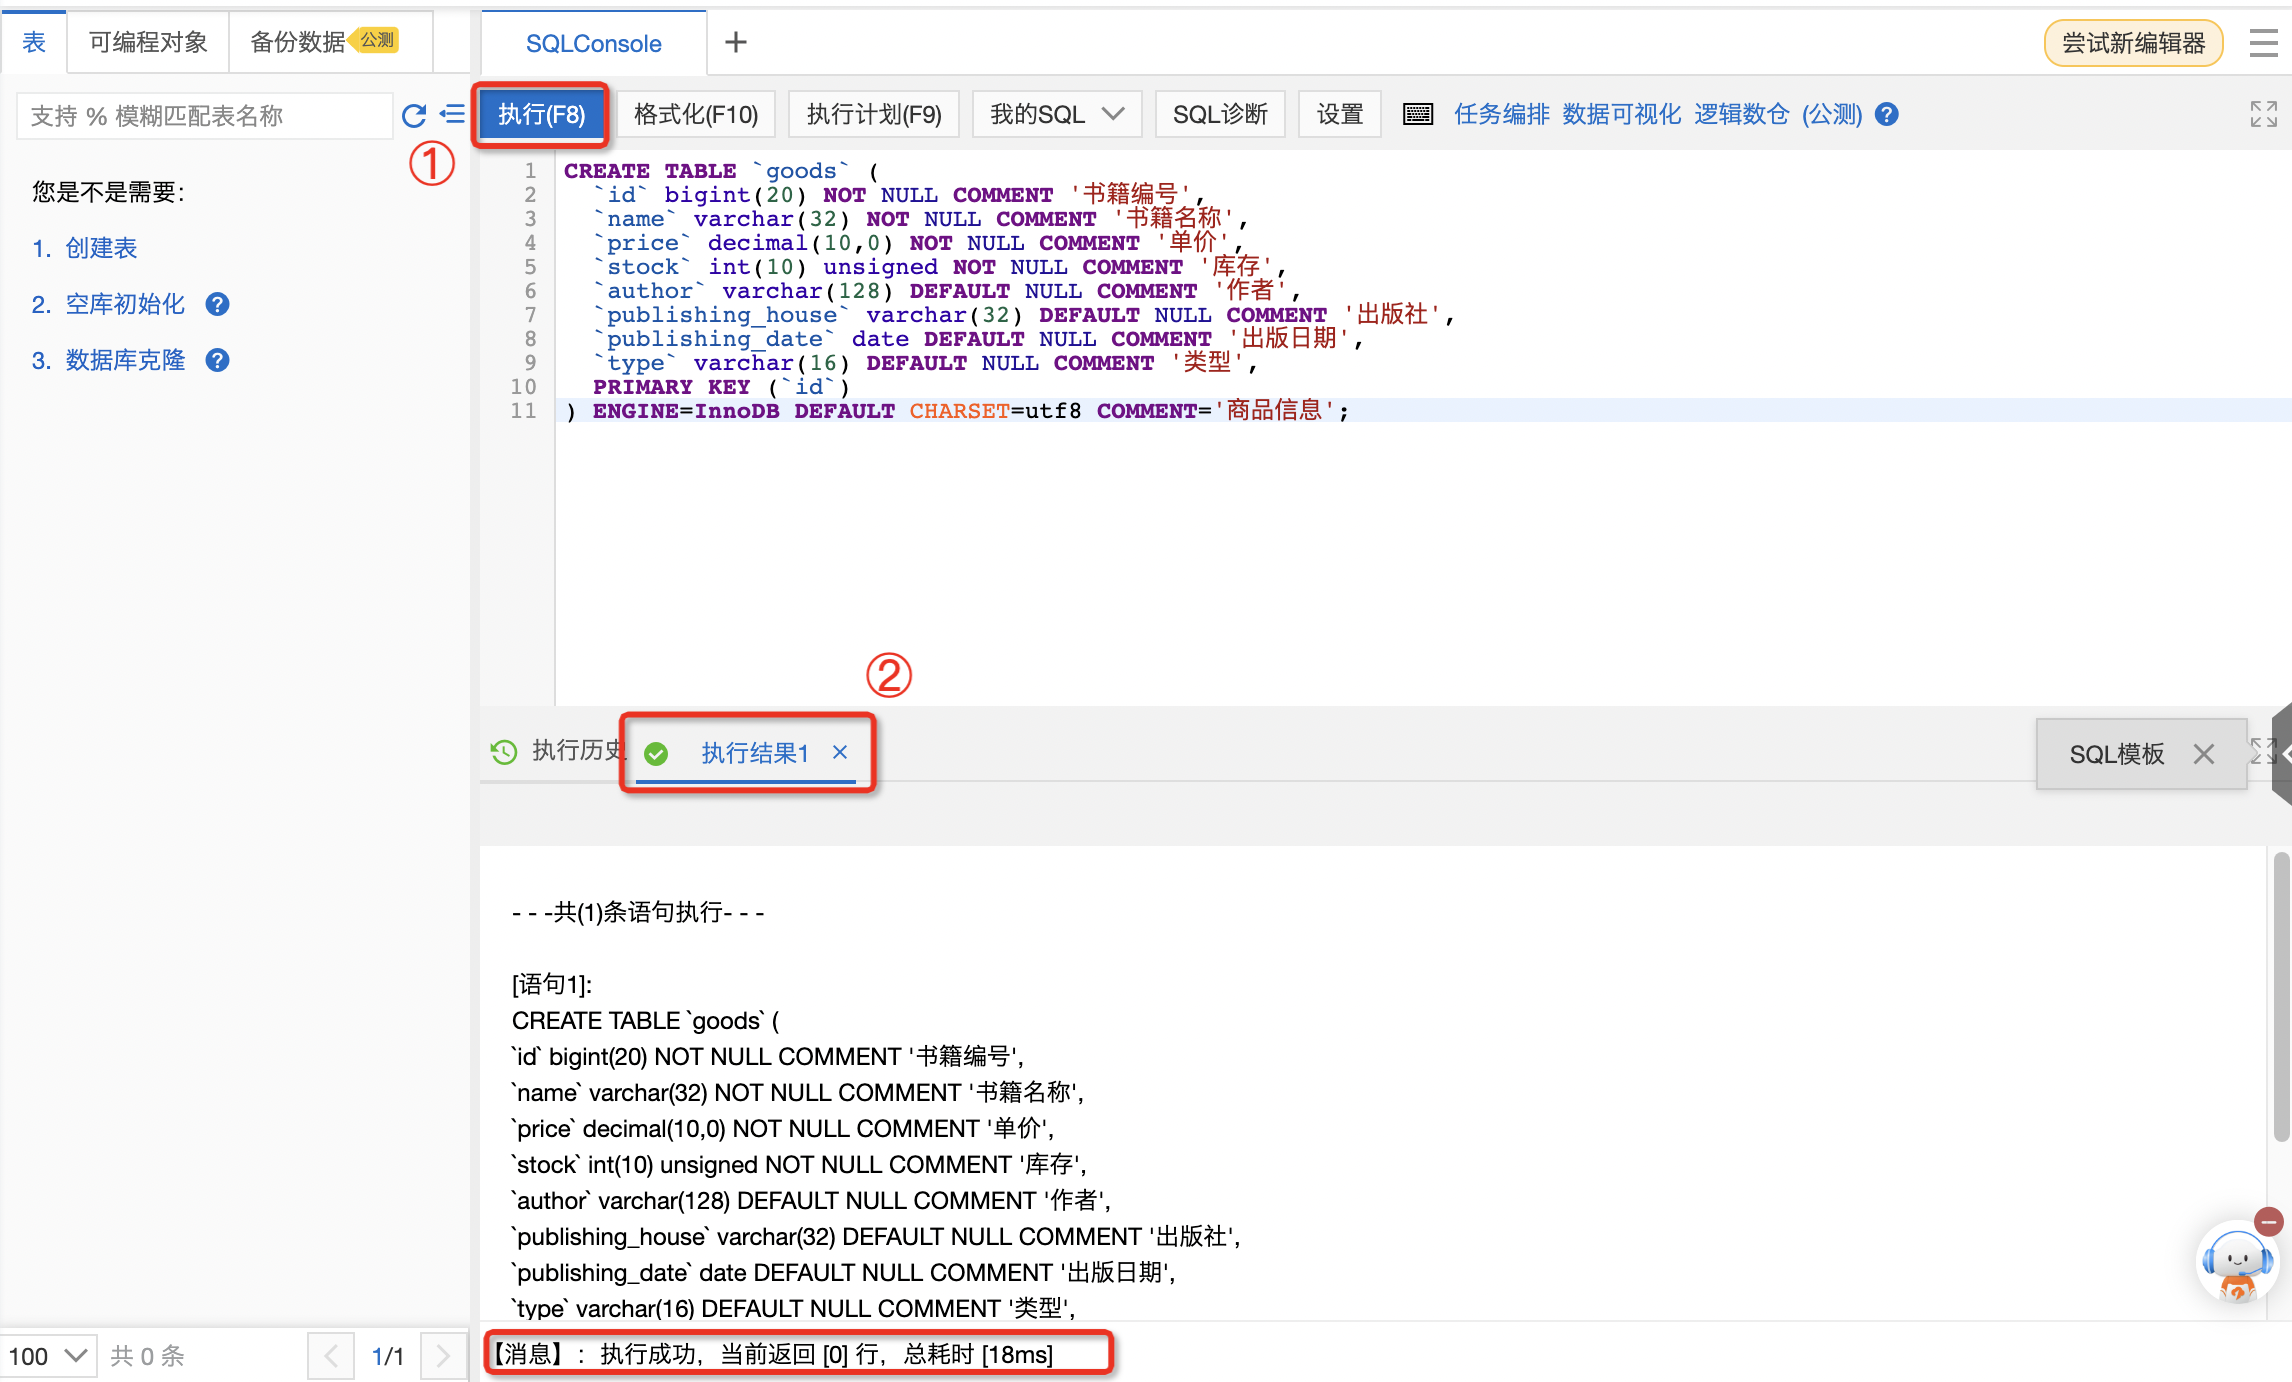2292x1382 pixels.
Task: Click the table name search field
Action: point(204,116)
